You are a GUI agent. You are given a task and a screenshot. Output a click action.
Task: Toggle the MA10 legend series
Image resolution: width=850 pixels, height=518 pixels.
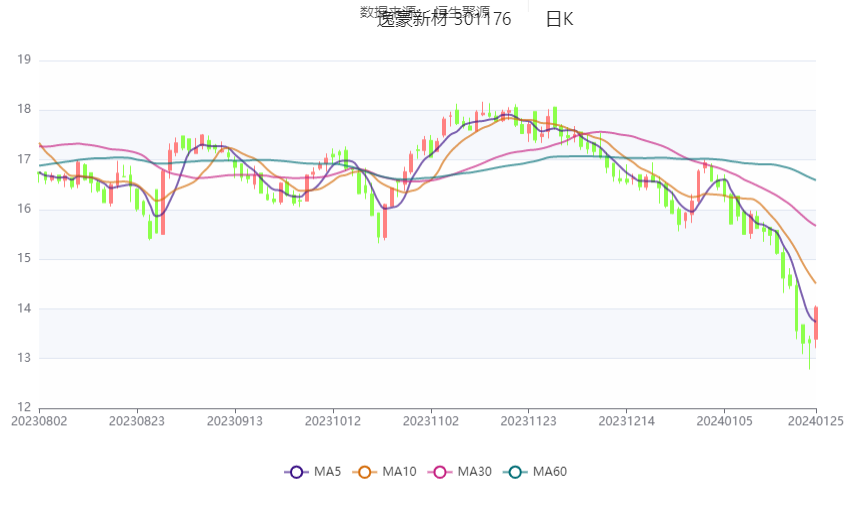pos(384,472)
